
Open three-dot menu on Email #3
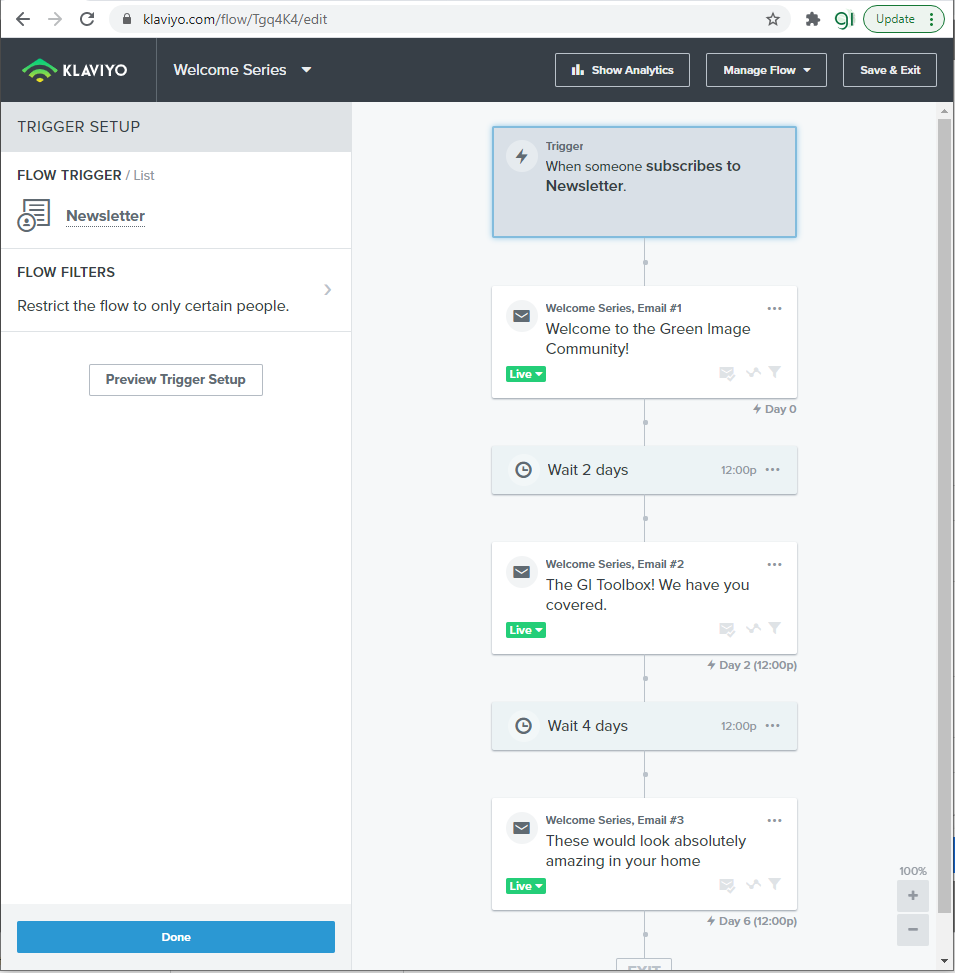(774, 820)
